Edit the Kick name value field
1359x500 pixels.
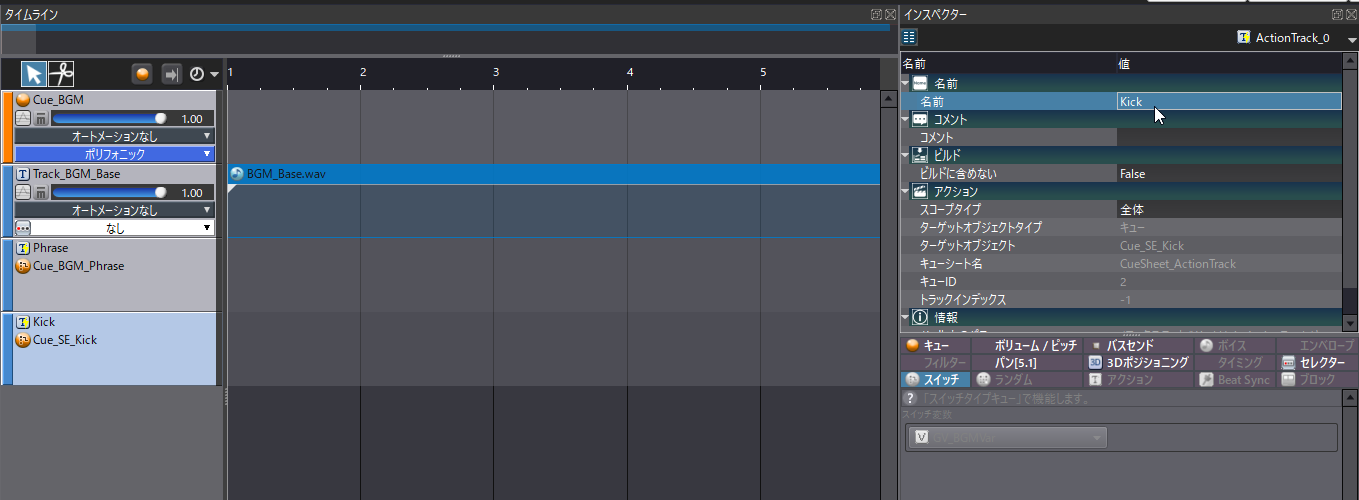click(x=1228, y=101)
